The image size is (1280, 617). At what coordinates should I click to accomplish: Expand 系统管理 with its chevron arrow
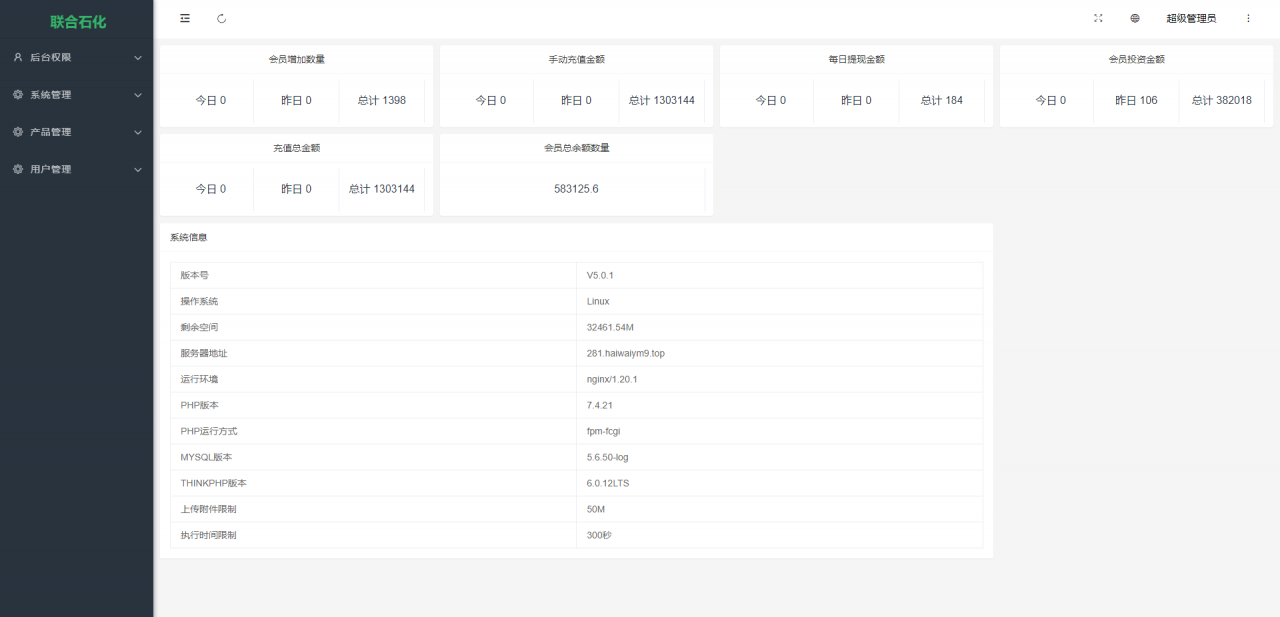(138, 95)
